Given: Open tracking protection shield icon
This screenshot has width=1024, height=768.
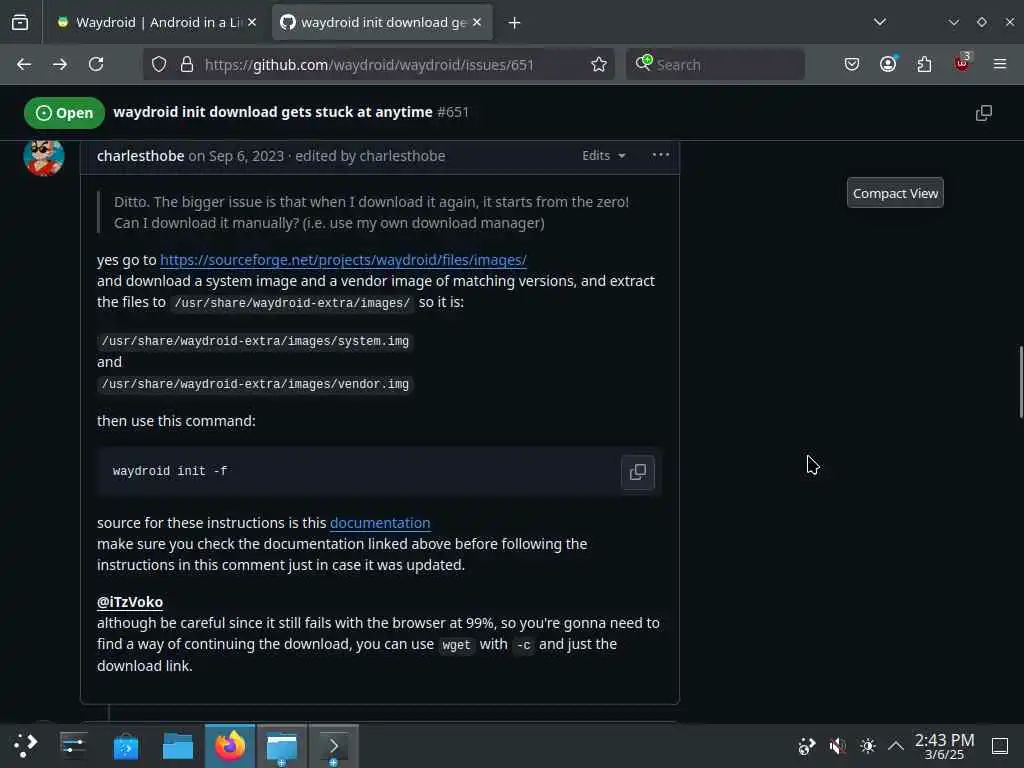Looking at the screenshot, I should [159, 64].
